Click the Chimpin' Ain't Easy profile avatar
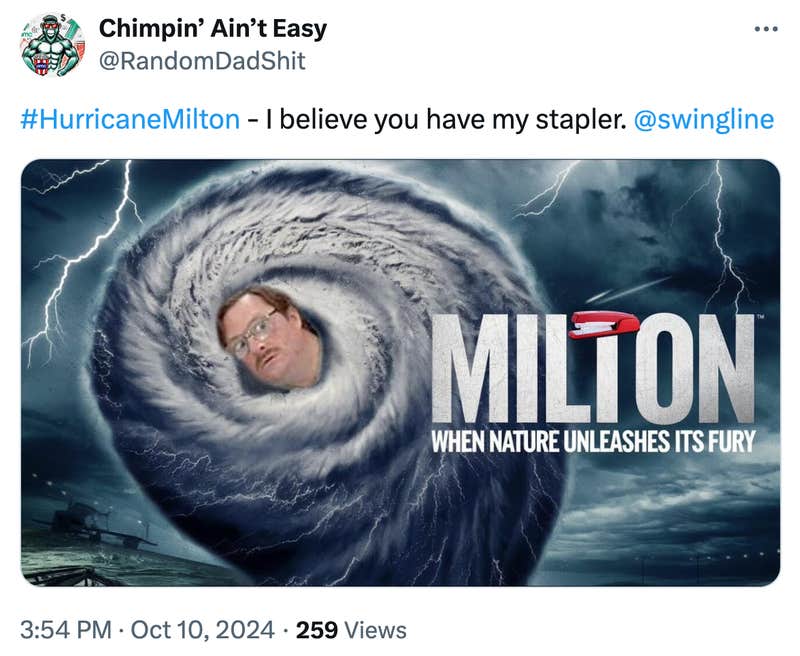 pos(48,42)
